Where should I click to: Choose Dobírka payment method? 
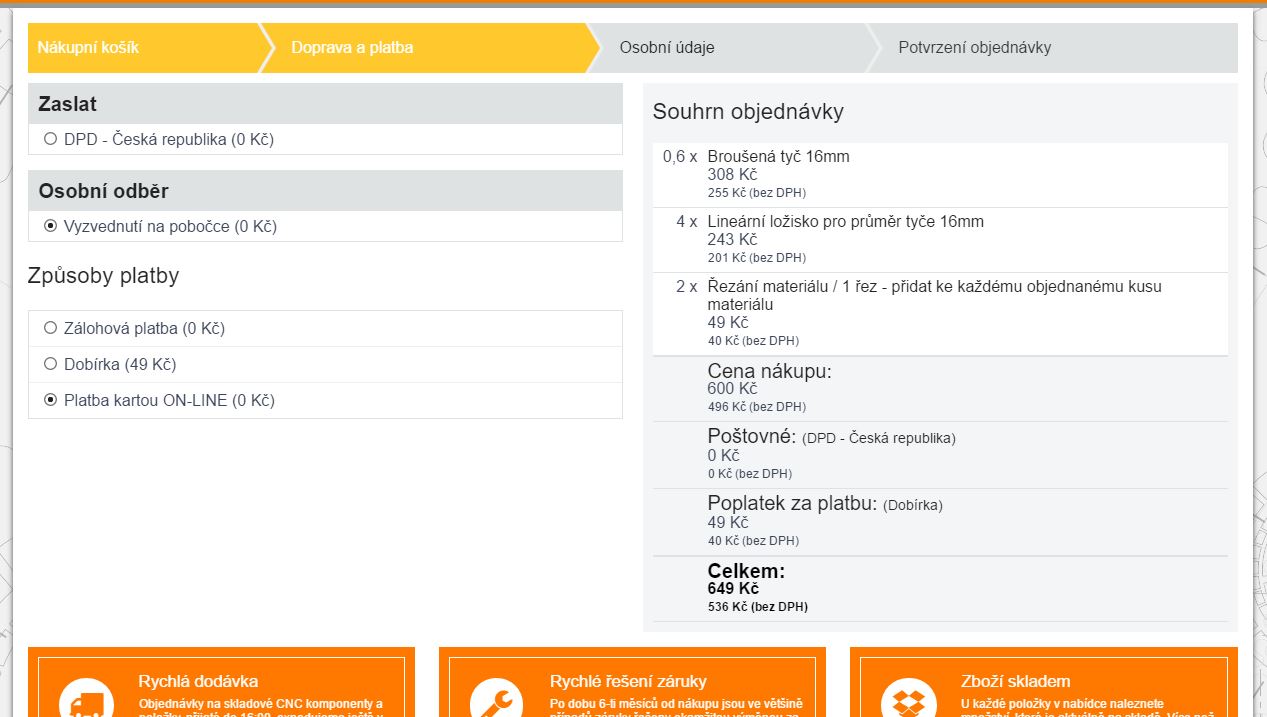click(x=51, y=364)
